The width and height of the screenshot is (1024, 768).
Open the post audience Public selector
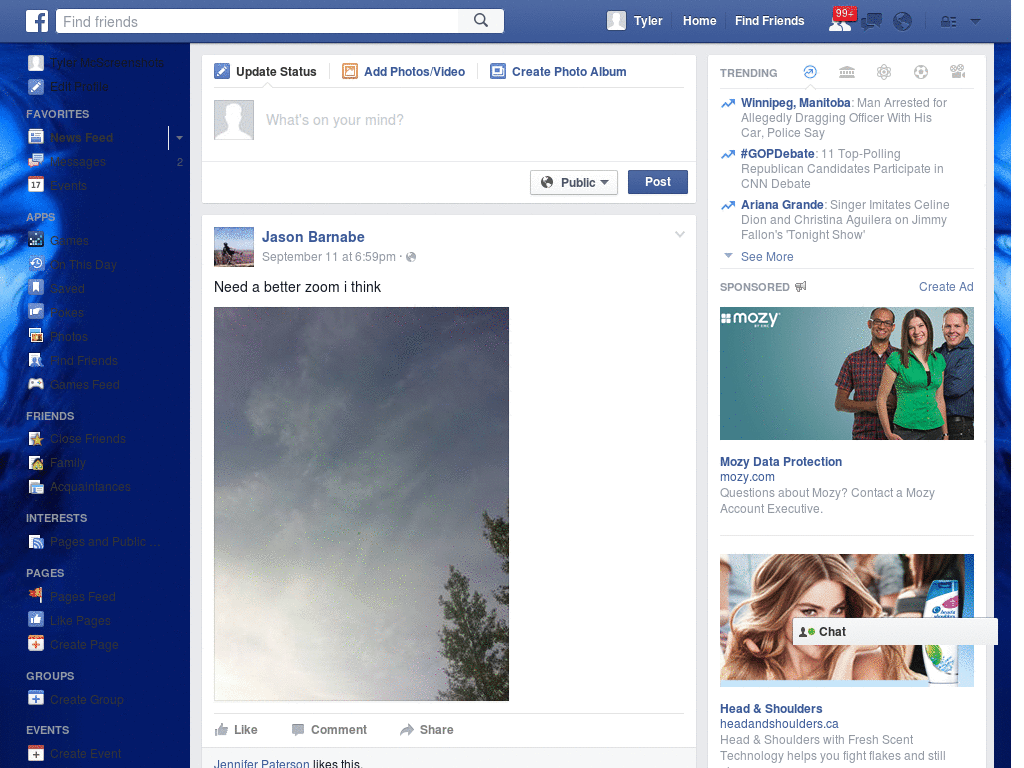pos(573,182)
